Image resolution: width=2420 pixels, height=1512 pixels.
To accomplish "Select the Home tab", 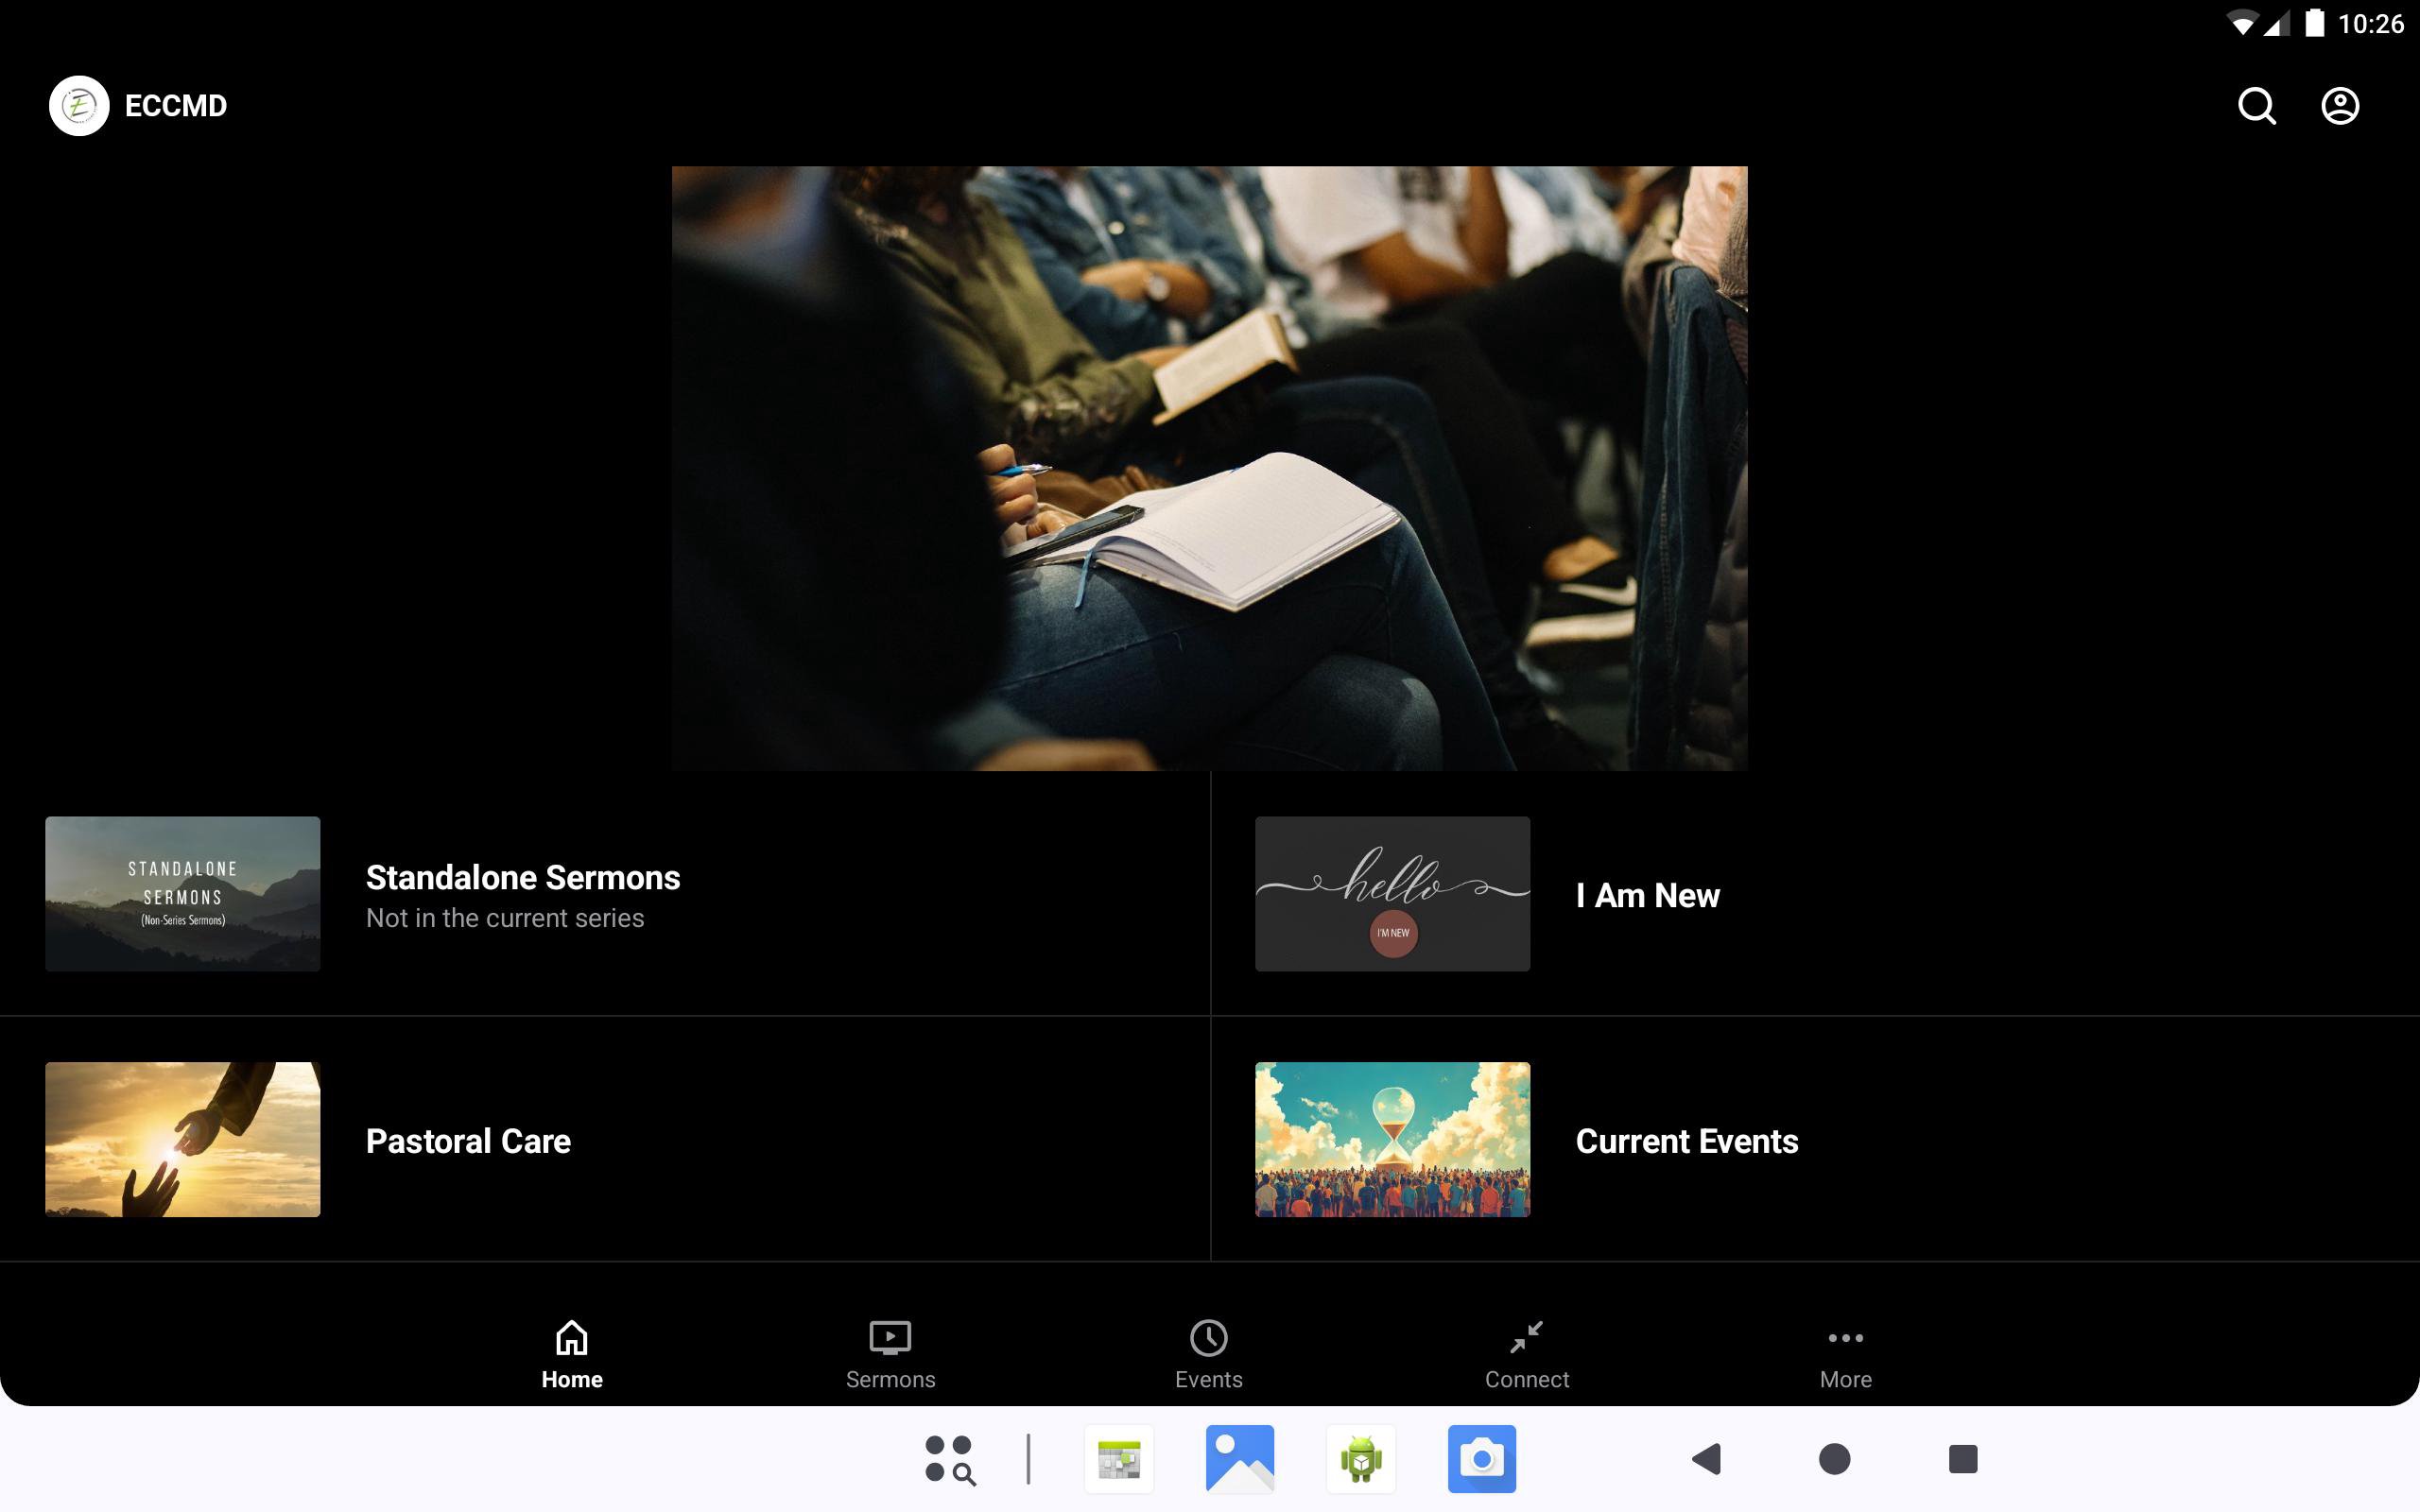I will pos(572,1354).
